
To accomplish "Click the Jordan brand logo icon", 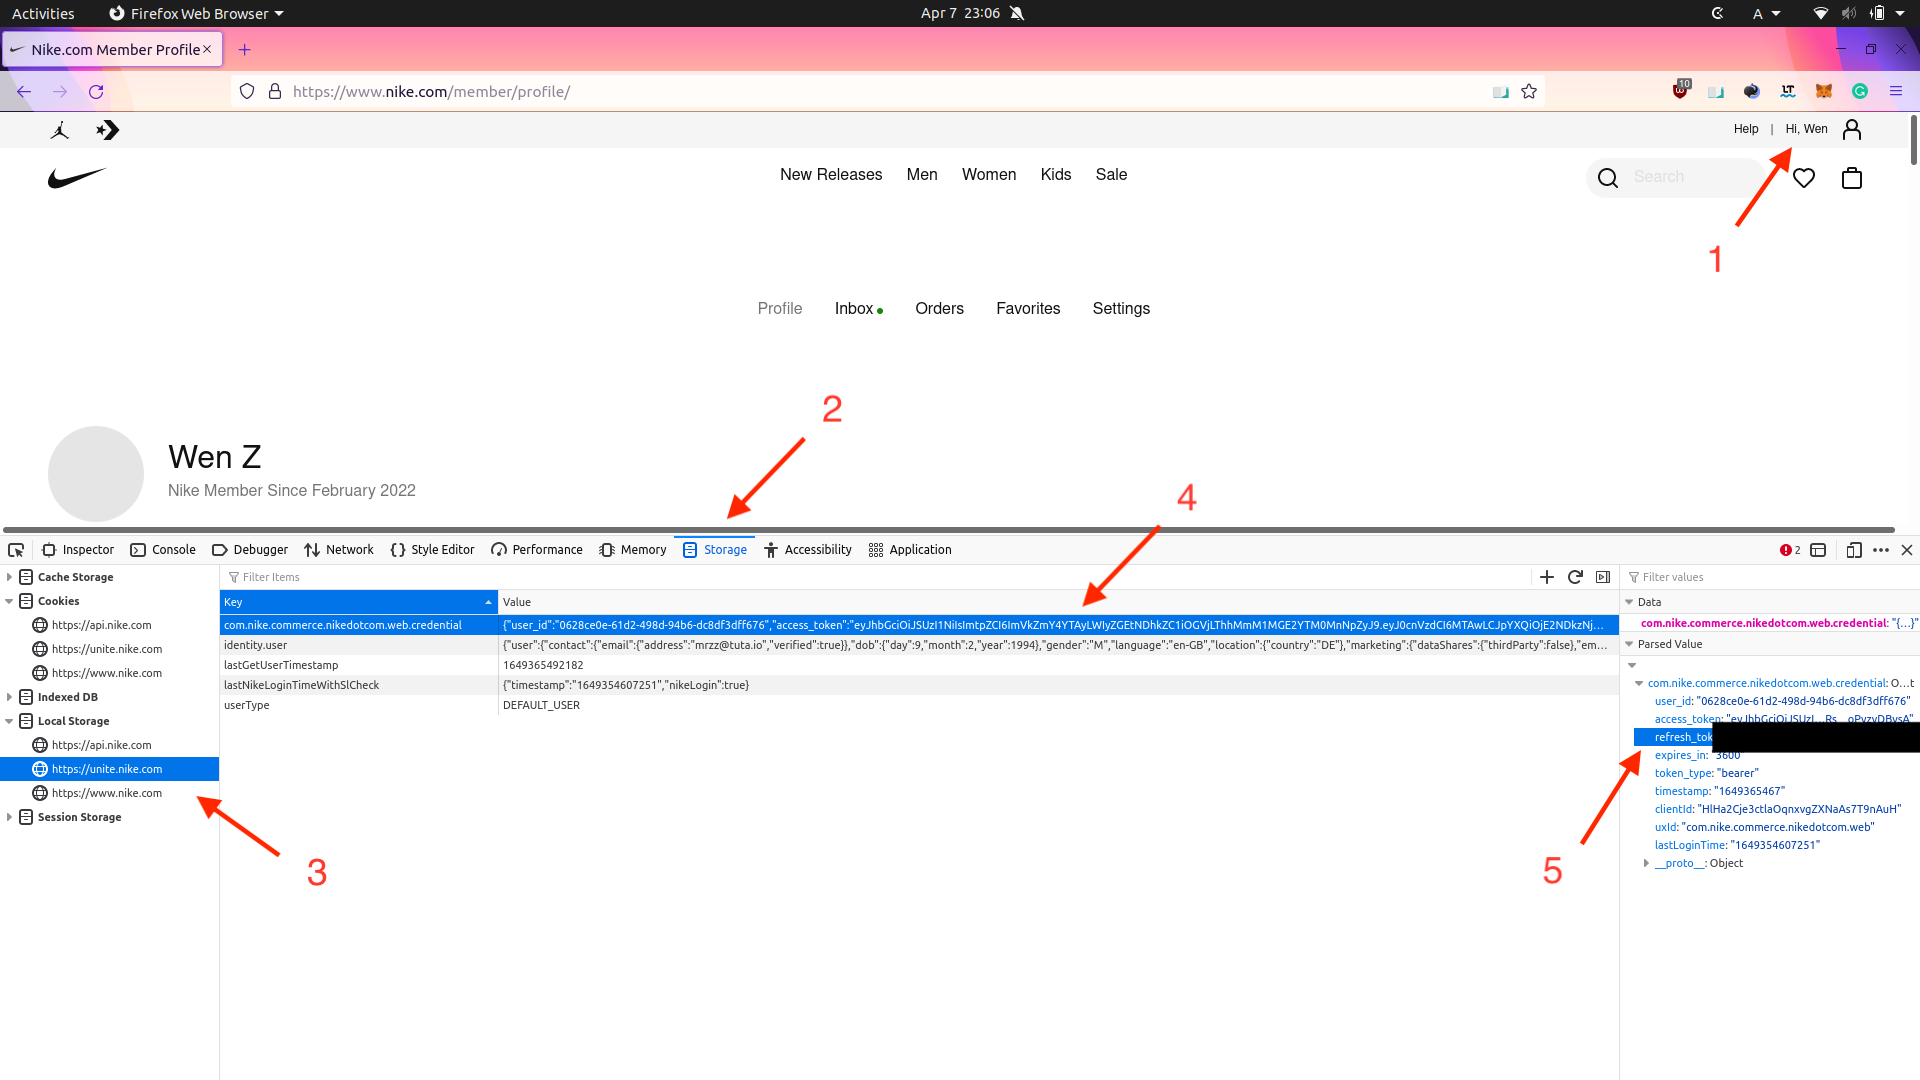I will (60, 130).
